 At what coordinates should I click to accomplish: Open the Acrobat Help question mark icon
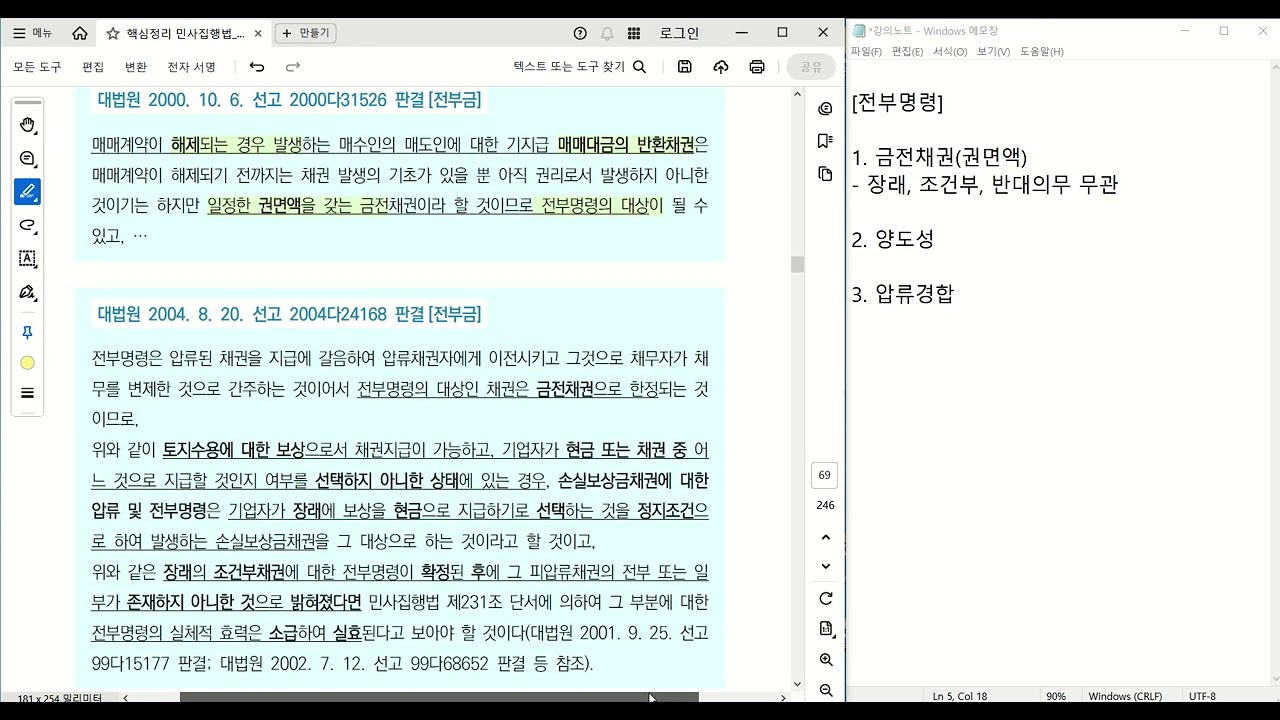click(x=580, y=33)
